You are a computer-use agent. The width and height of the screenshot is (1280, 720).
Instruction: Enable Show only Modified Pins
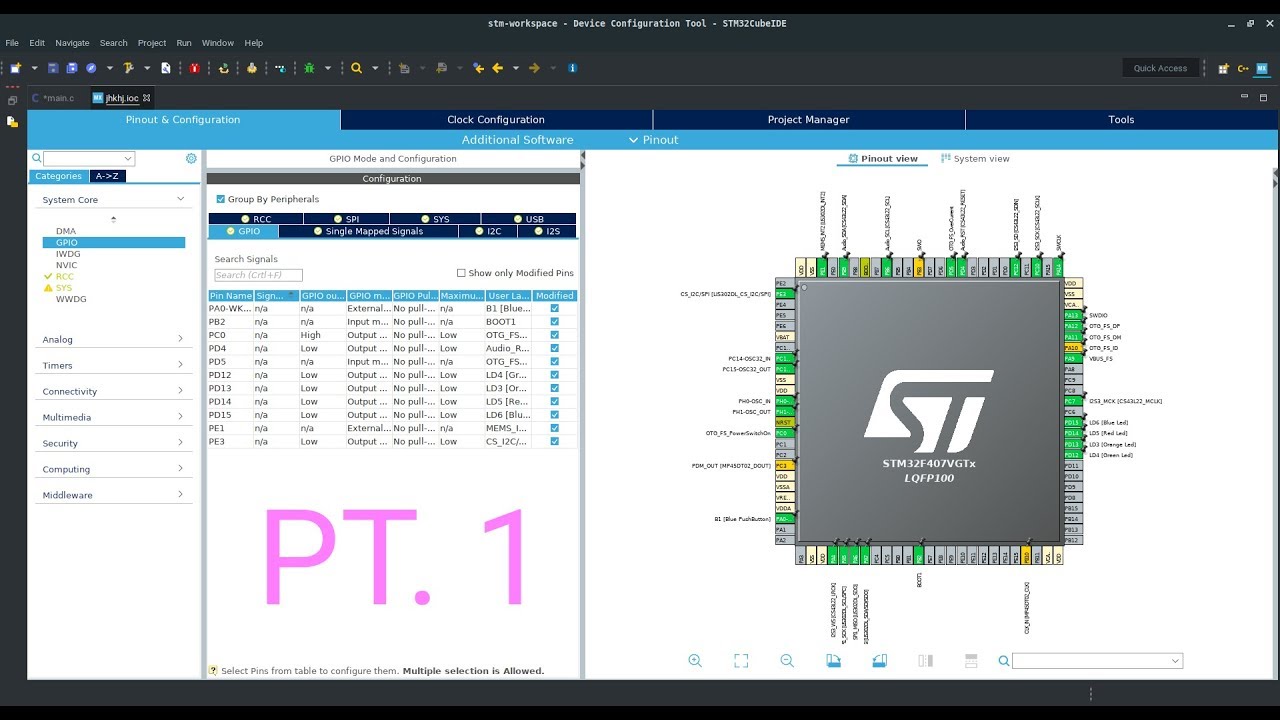(x=461, y=273)
